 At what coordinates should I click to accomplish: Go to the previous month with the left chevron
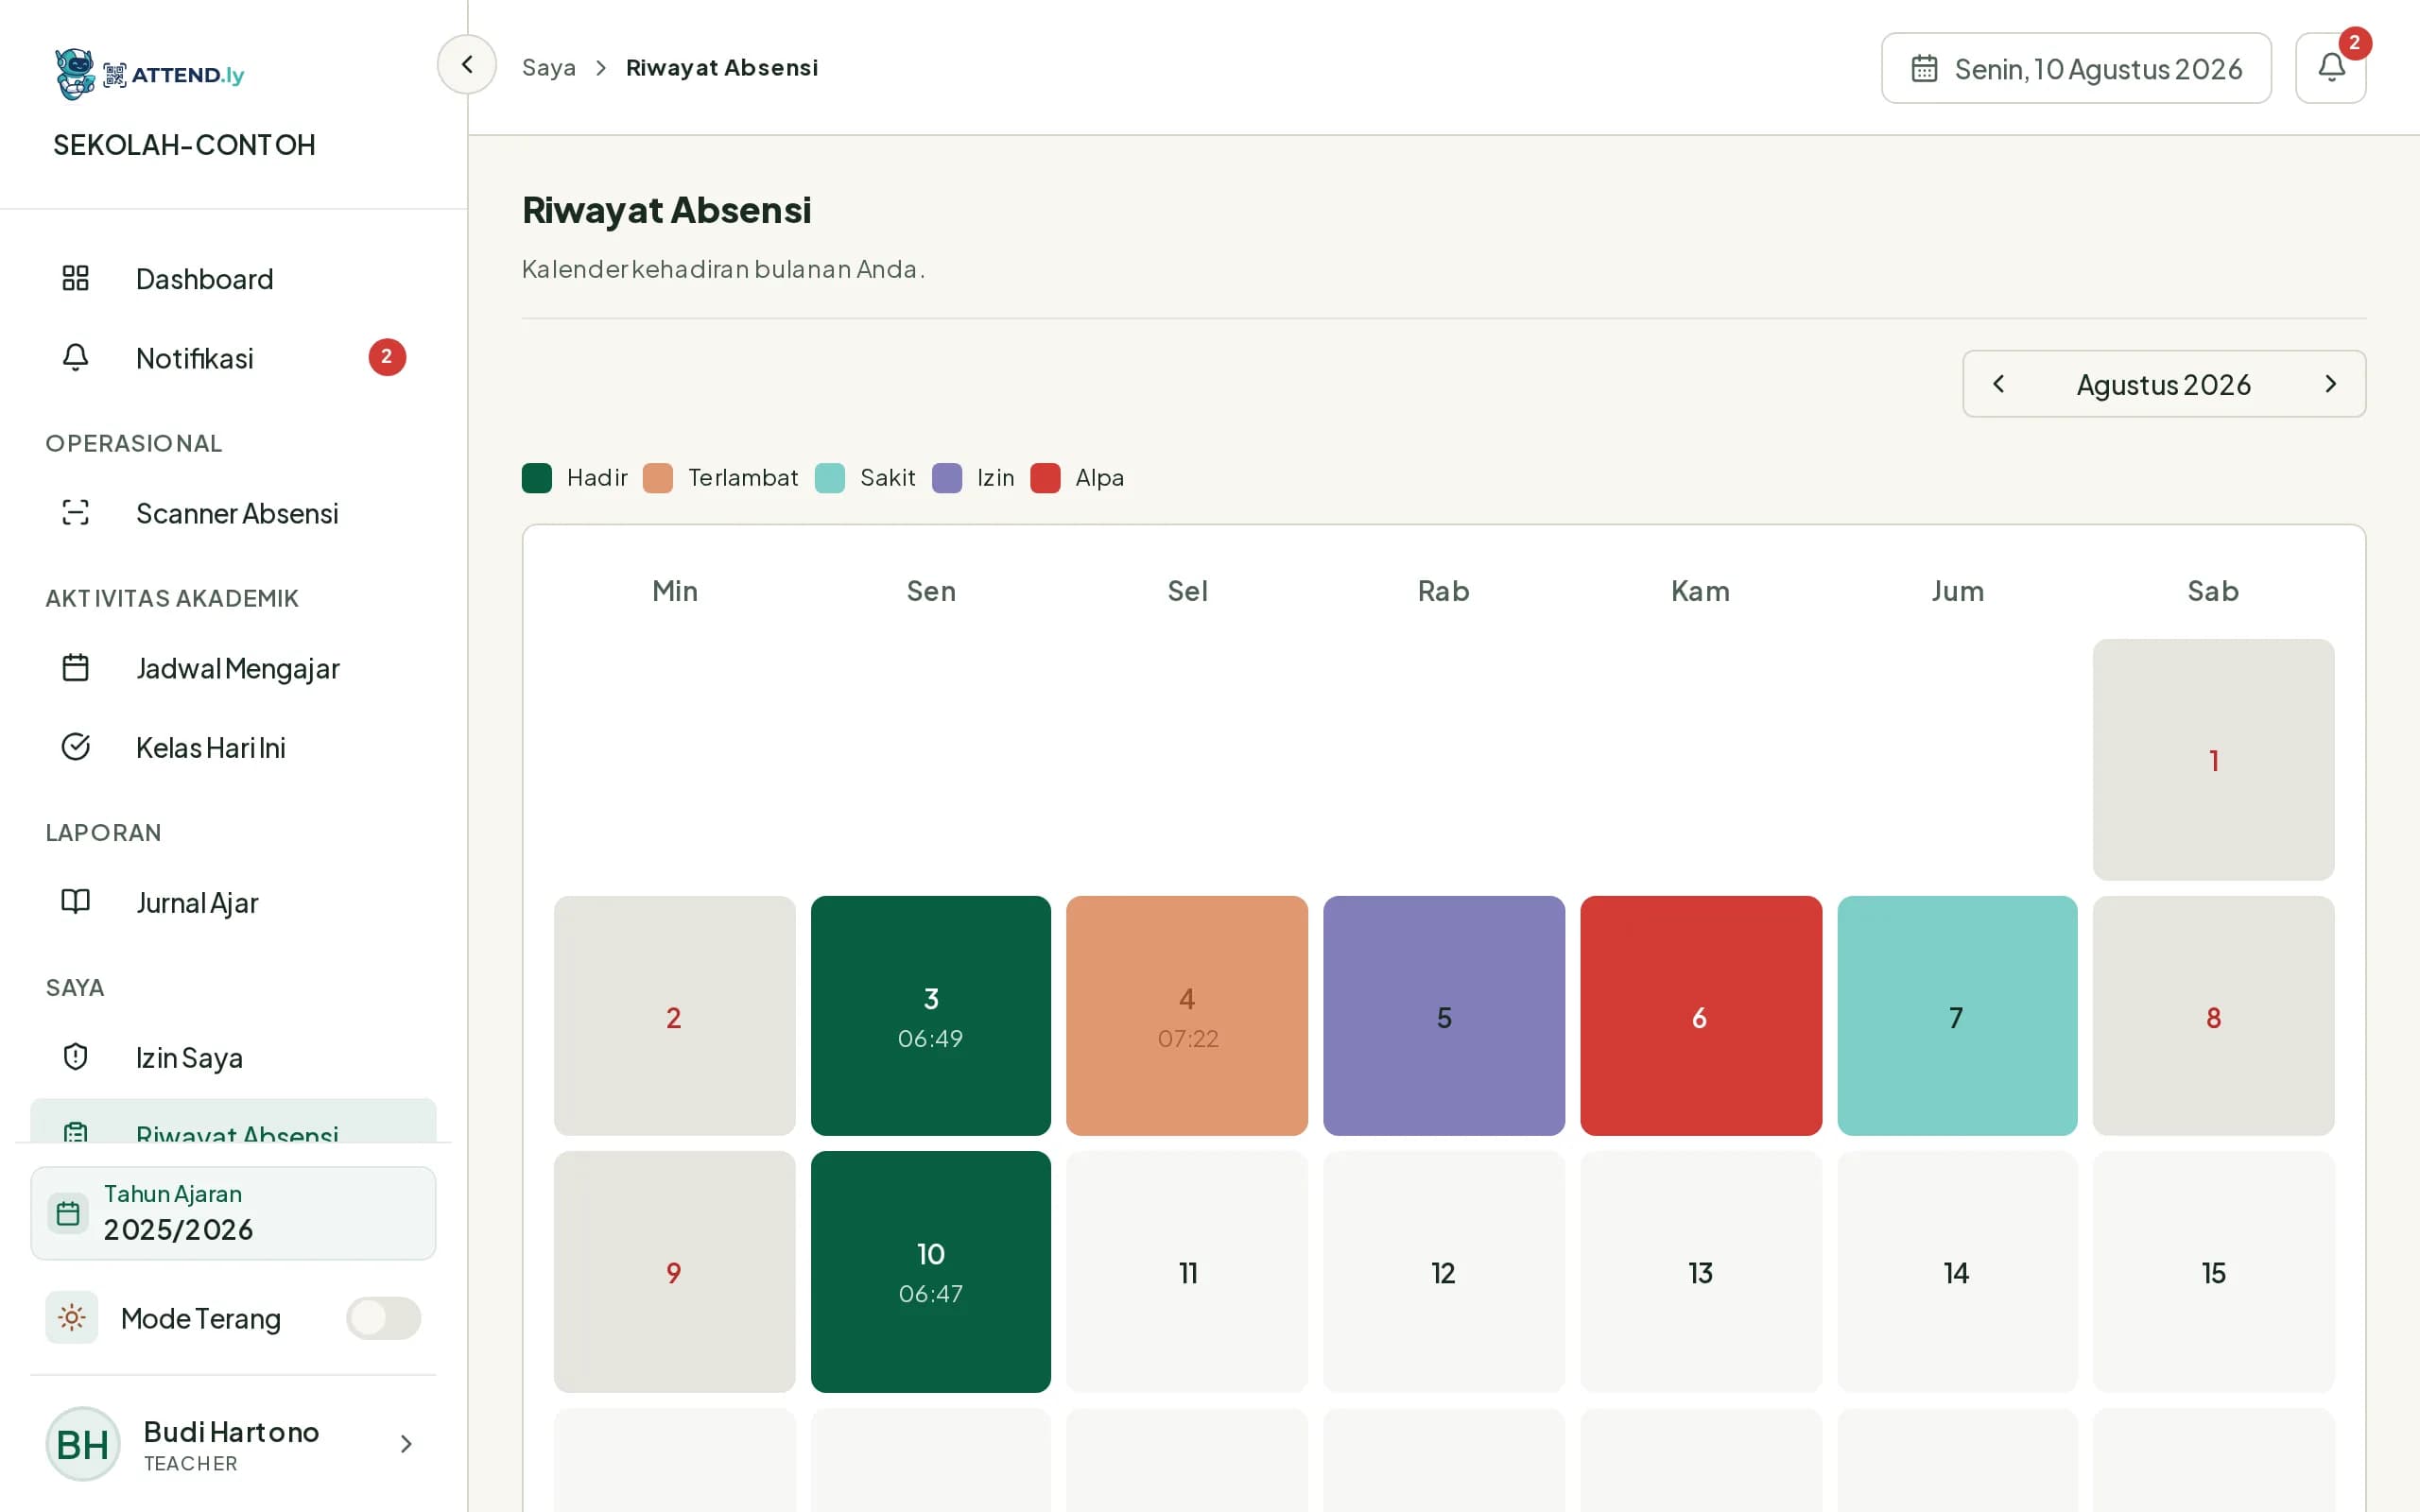(1998, 384)
